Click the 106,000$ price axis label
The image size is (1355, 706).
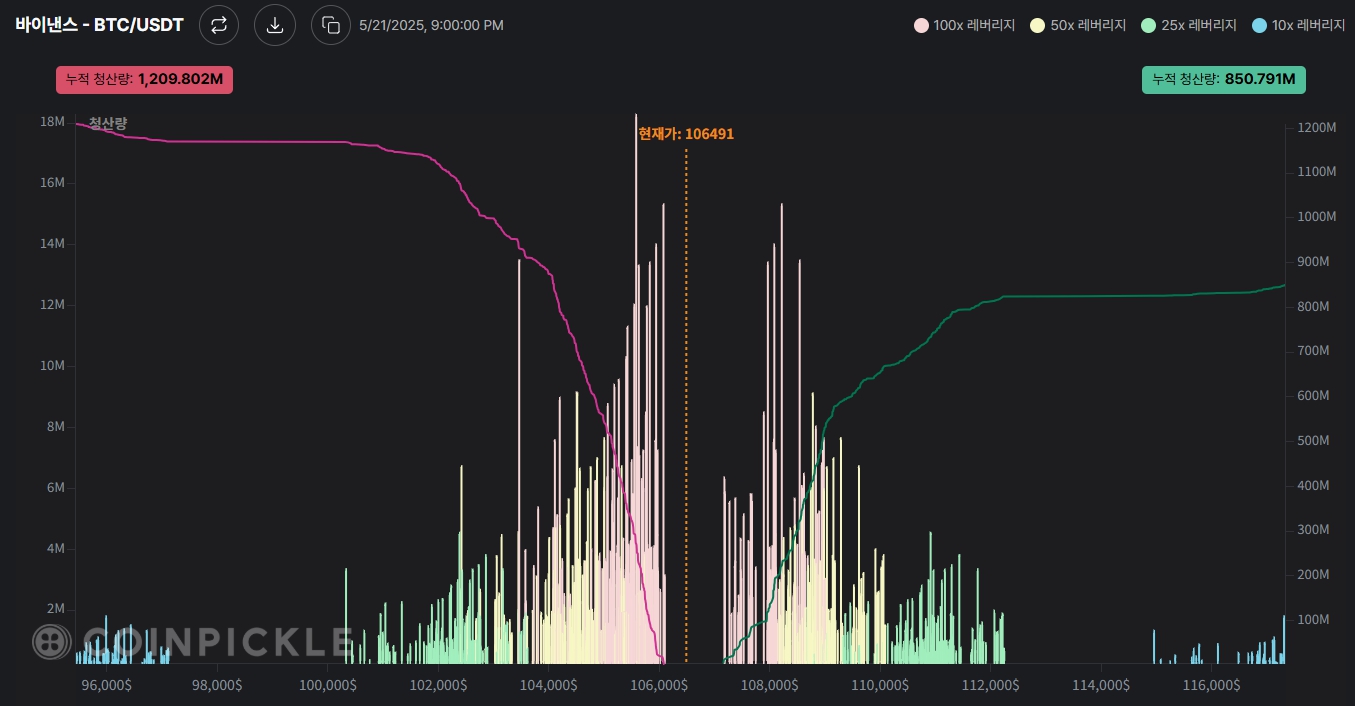coord(659,685)
